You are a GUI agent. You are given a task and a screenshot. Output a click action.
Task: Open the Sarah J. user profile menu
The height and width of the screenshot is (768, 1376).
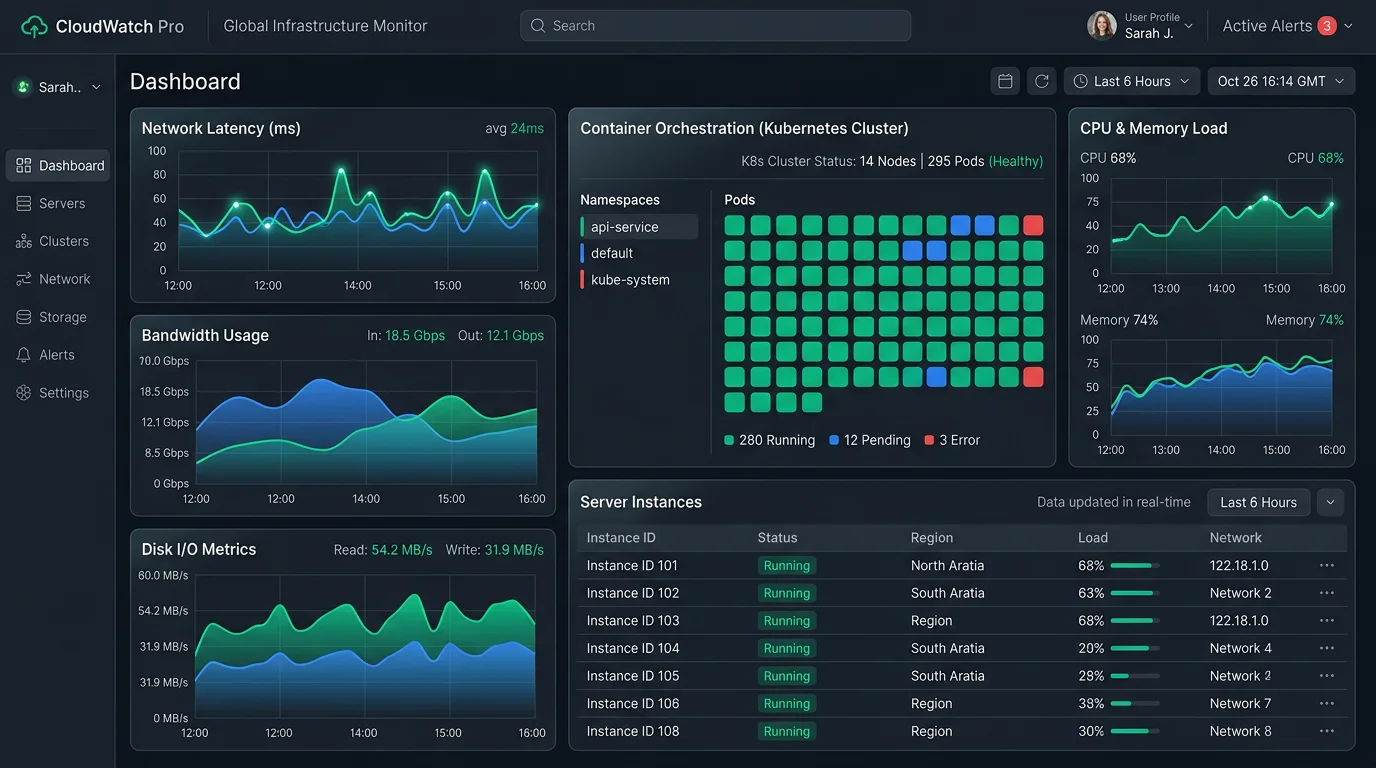click(x=1140, y=25)
